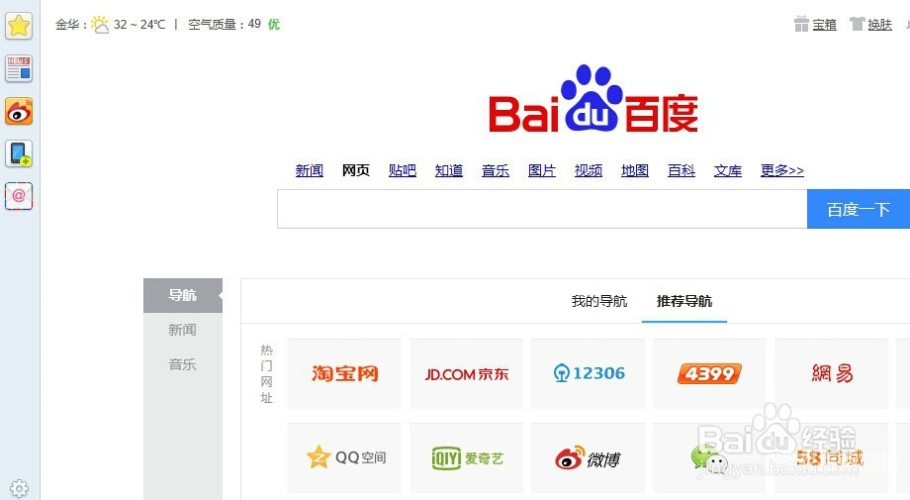This screenshot has width=910, height=500.
Task: Expand the 更多>> link
Action: [782, 171]
